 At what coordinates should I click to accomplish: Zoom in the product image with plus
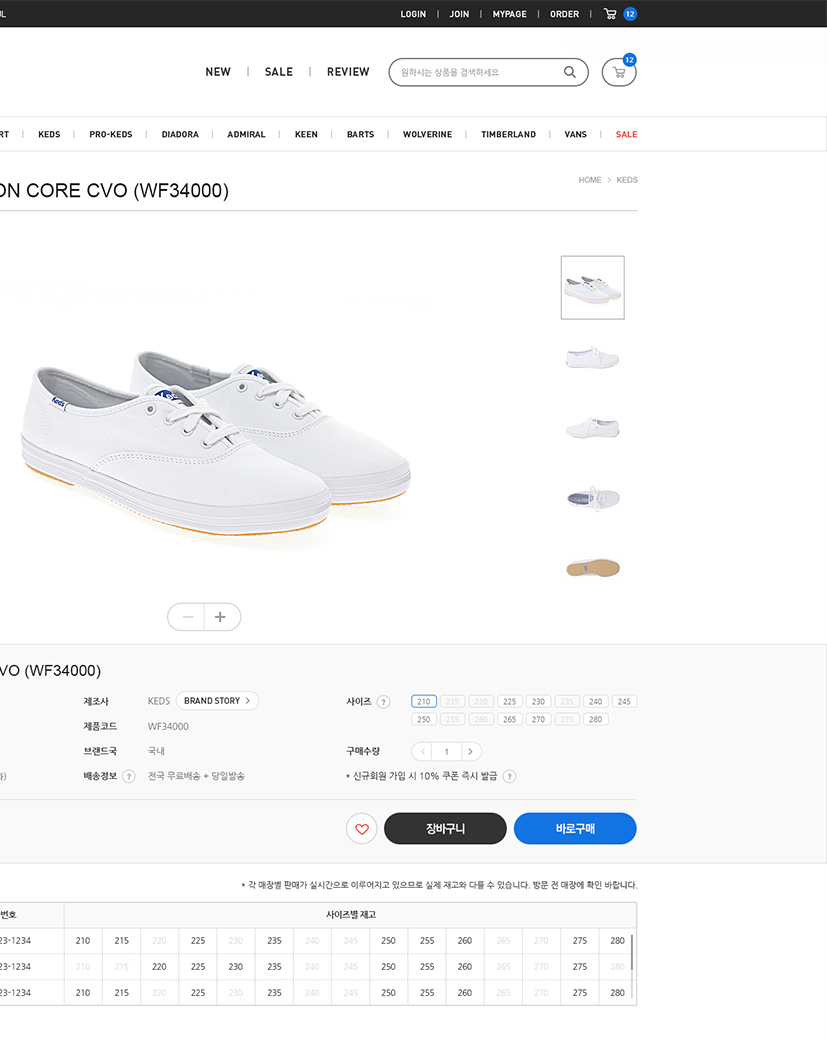coord(222,617)
